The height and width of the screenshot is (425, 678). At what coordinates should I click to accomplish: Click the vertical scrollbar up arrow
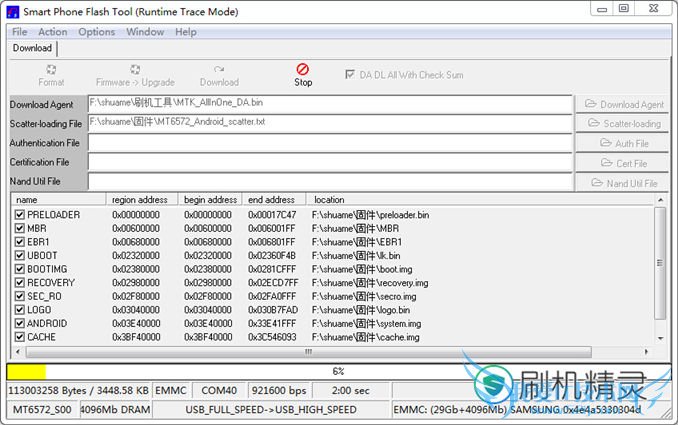[x=660, y=200]
